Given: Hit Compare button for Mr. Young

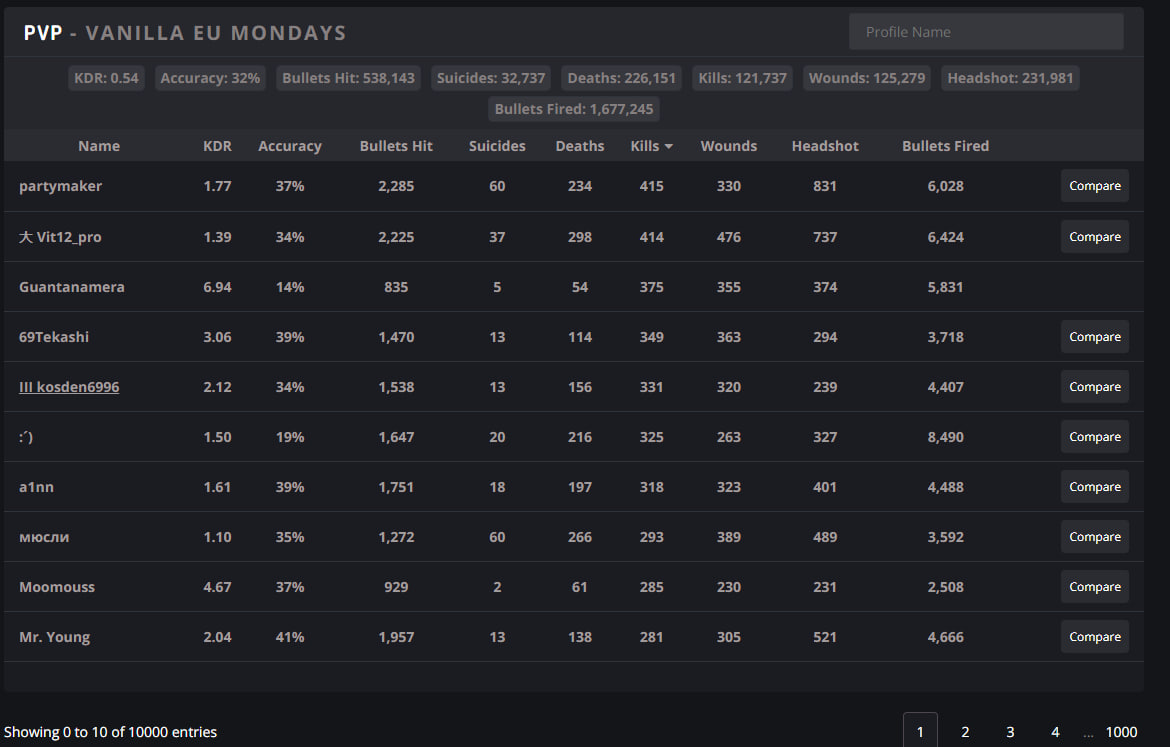Looking at the screenshot, I should (1094, 637).
